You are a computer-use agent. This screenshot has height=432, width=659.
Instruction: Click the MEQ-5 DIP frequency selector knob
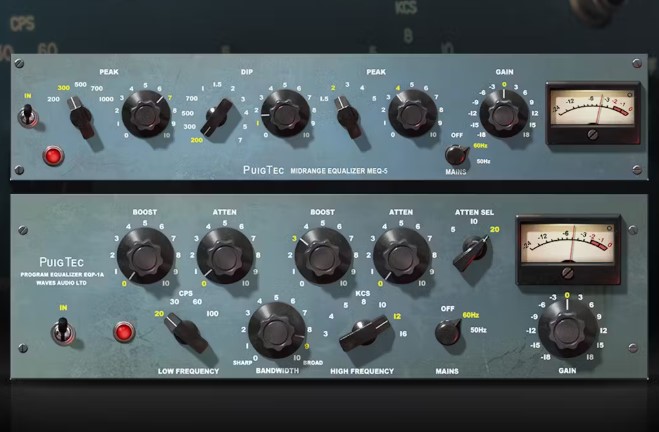coord(217,118)
